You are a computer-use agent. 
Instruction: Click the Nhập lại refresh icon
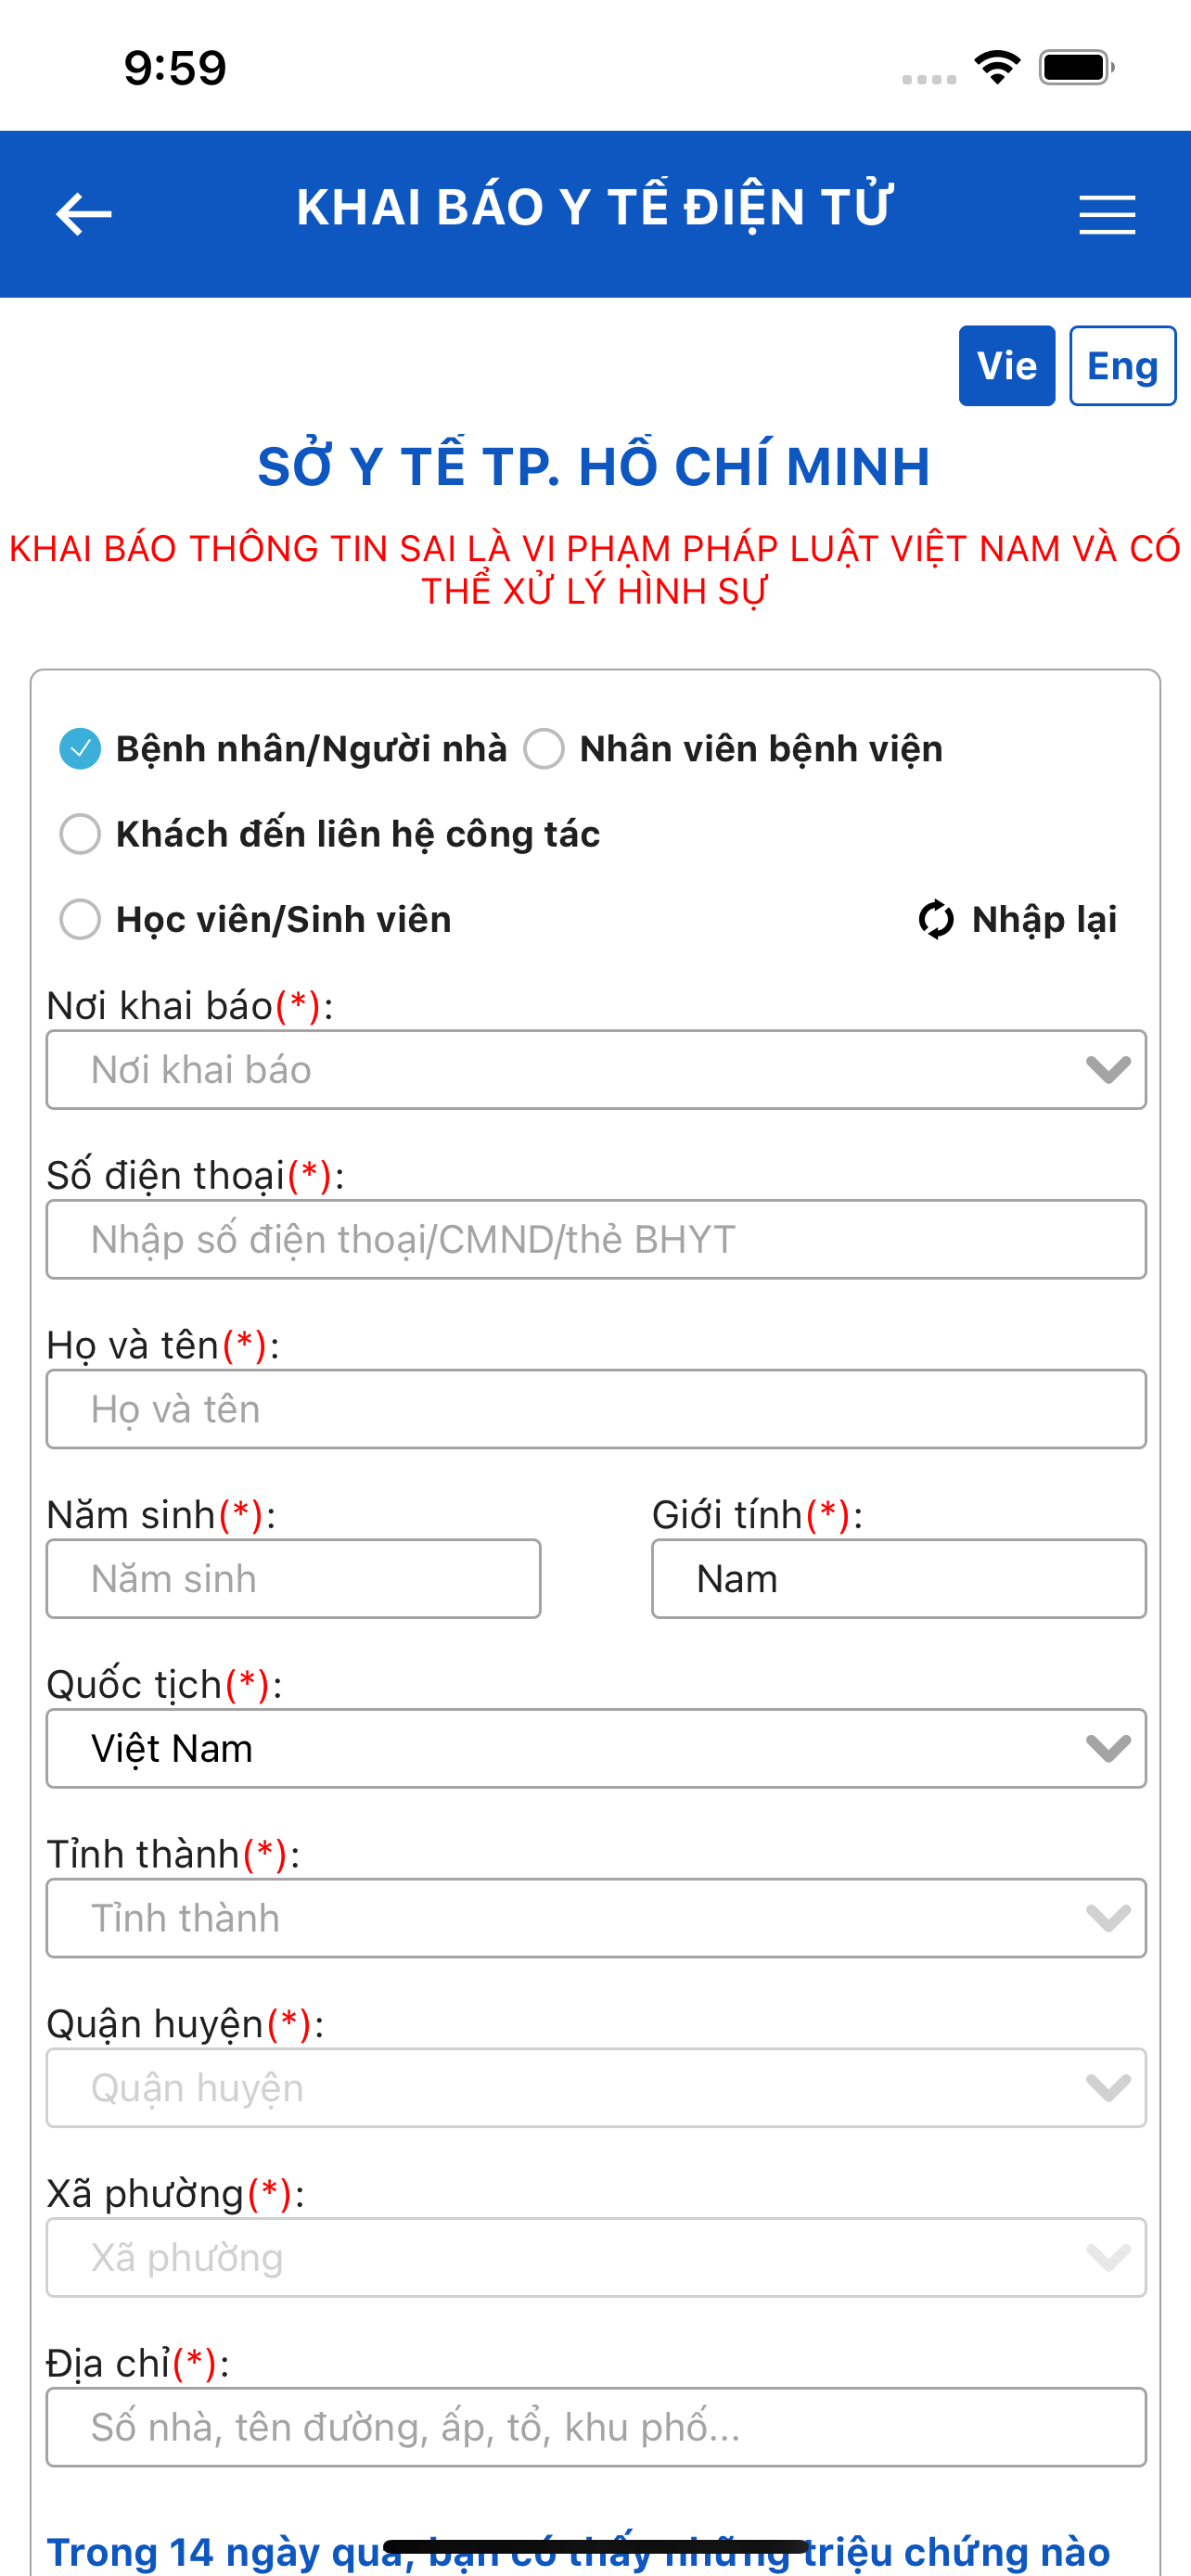[x=936, y=919]
